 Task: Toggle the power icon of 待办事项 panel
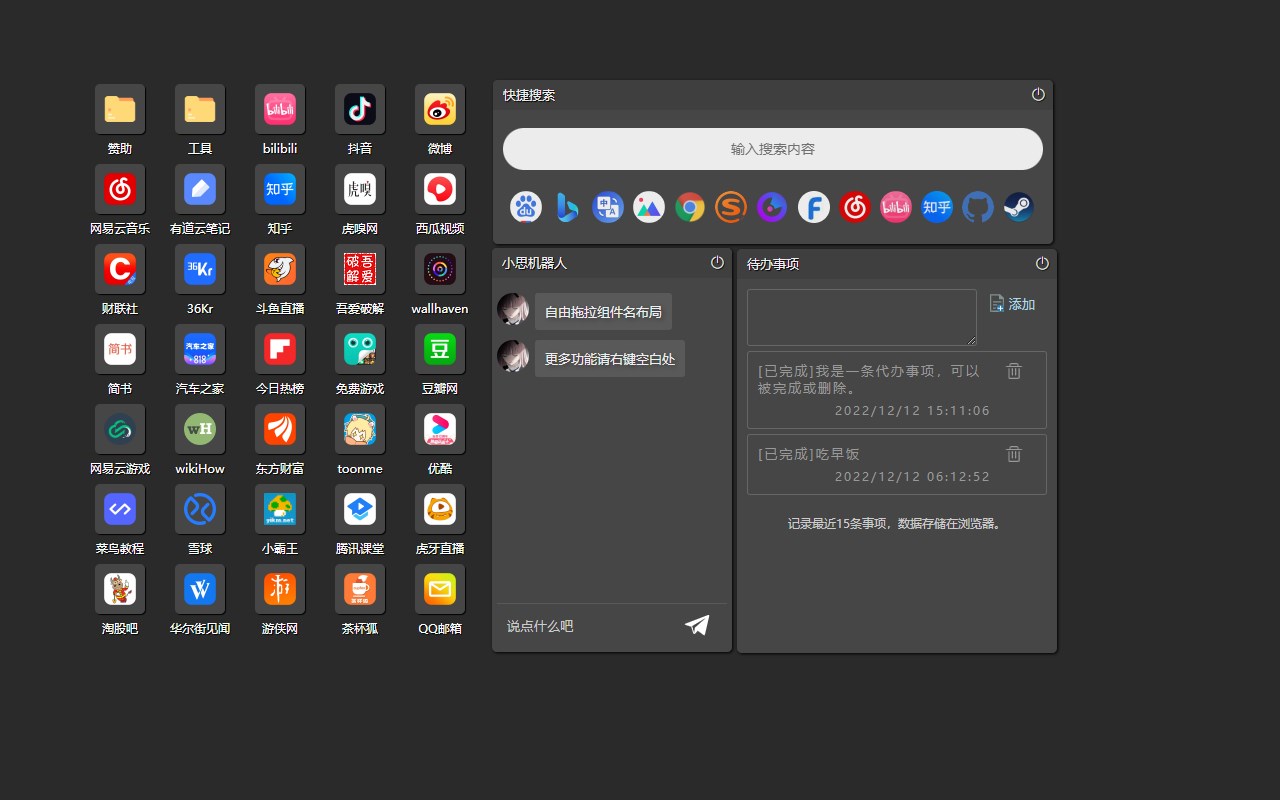tap(1042, 263)
